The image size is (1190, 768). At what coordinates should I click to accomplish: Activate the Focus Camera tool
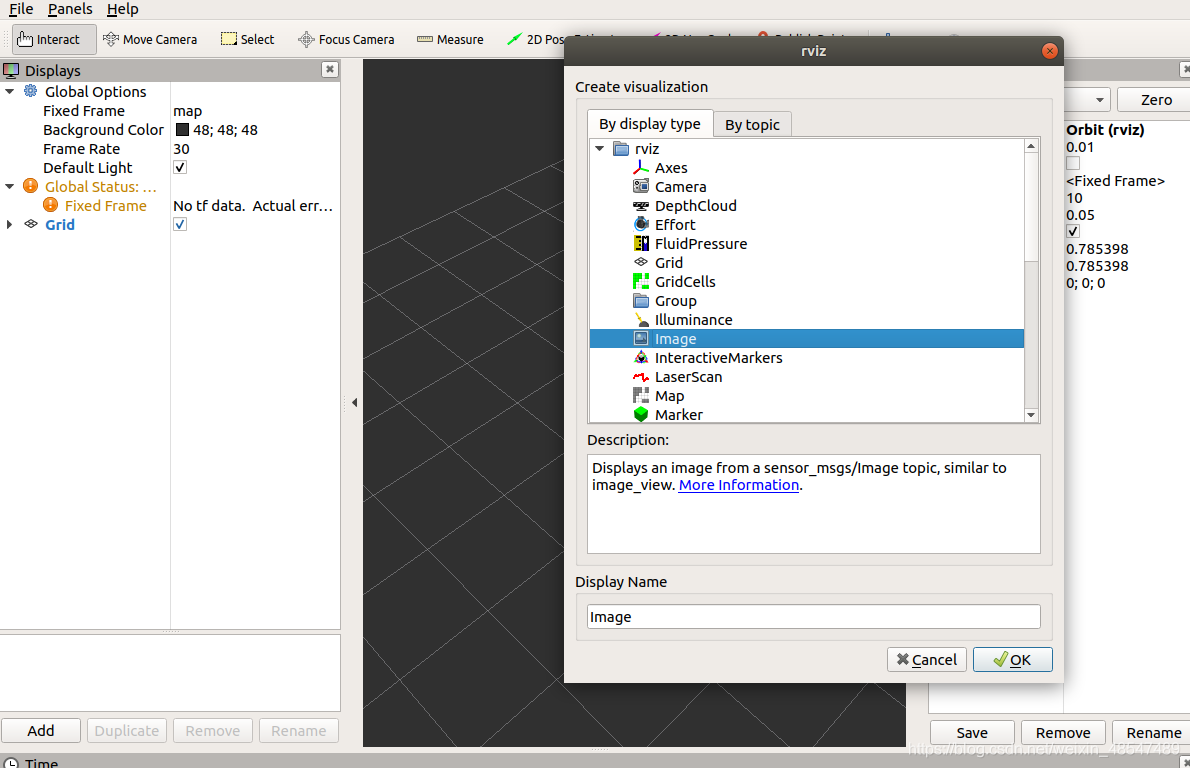click(346, 39)
